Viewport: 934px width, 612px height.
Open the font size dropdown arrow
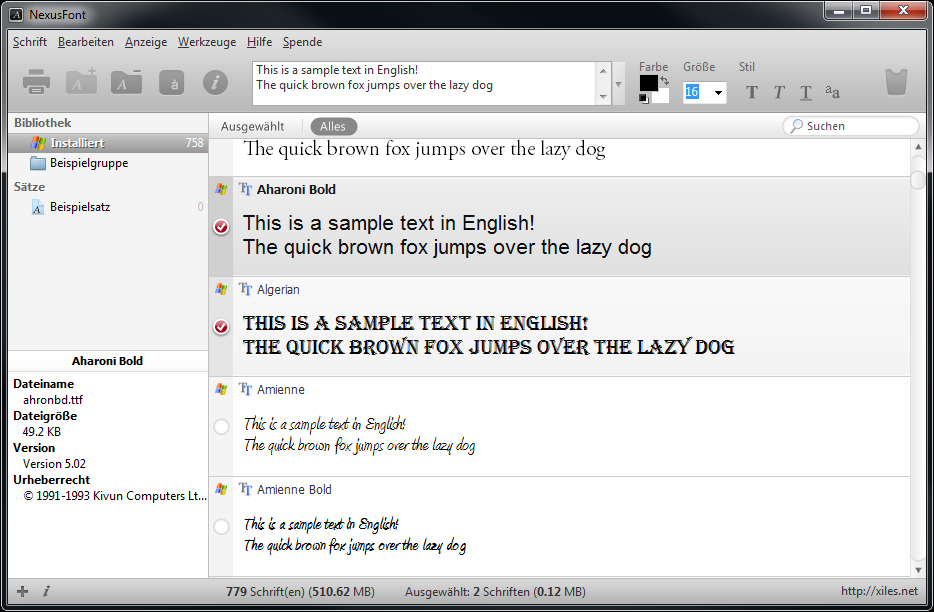[718, 92]
